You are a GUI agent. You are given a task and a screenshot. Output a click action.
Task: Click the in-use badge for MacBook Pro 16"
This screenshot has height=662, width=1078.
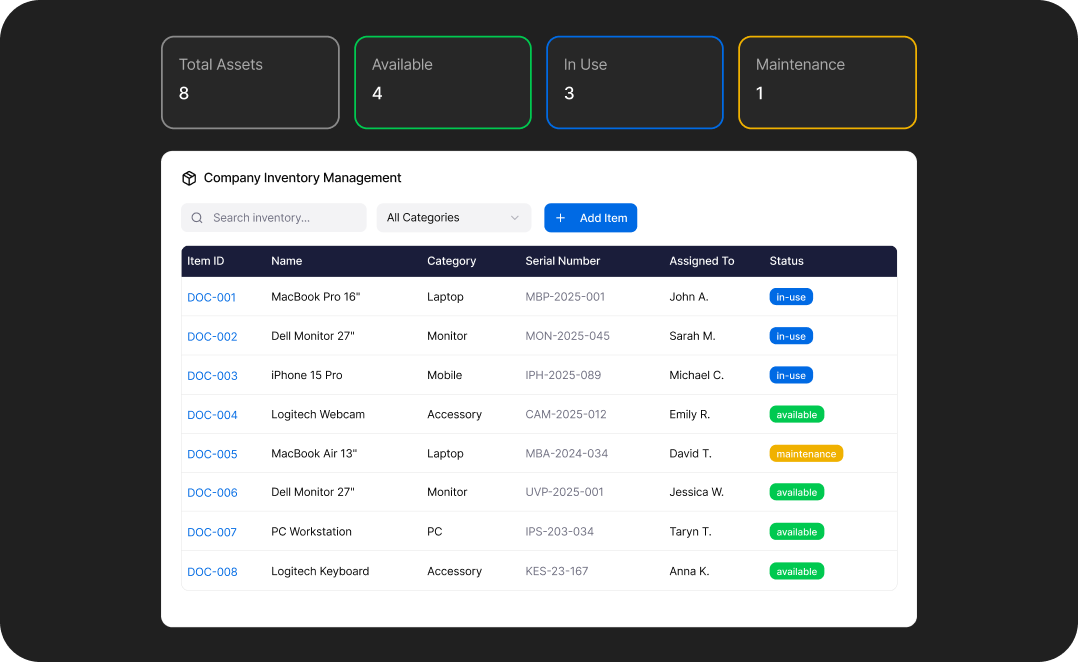pyautogui.click(x=791, y=297)
